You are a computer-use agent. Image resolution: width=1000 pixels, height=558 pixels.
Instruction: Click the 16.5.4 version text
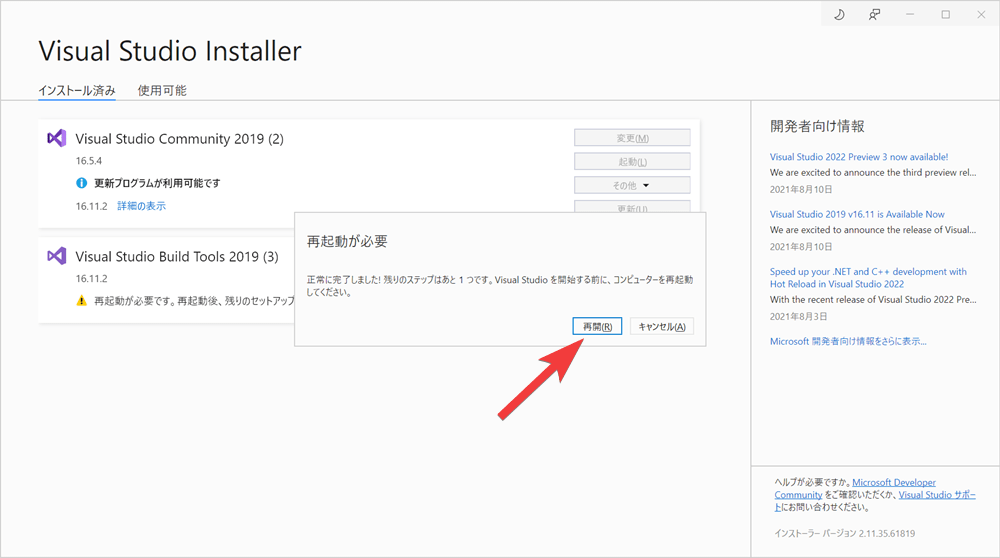click(89, 161)
